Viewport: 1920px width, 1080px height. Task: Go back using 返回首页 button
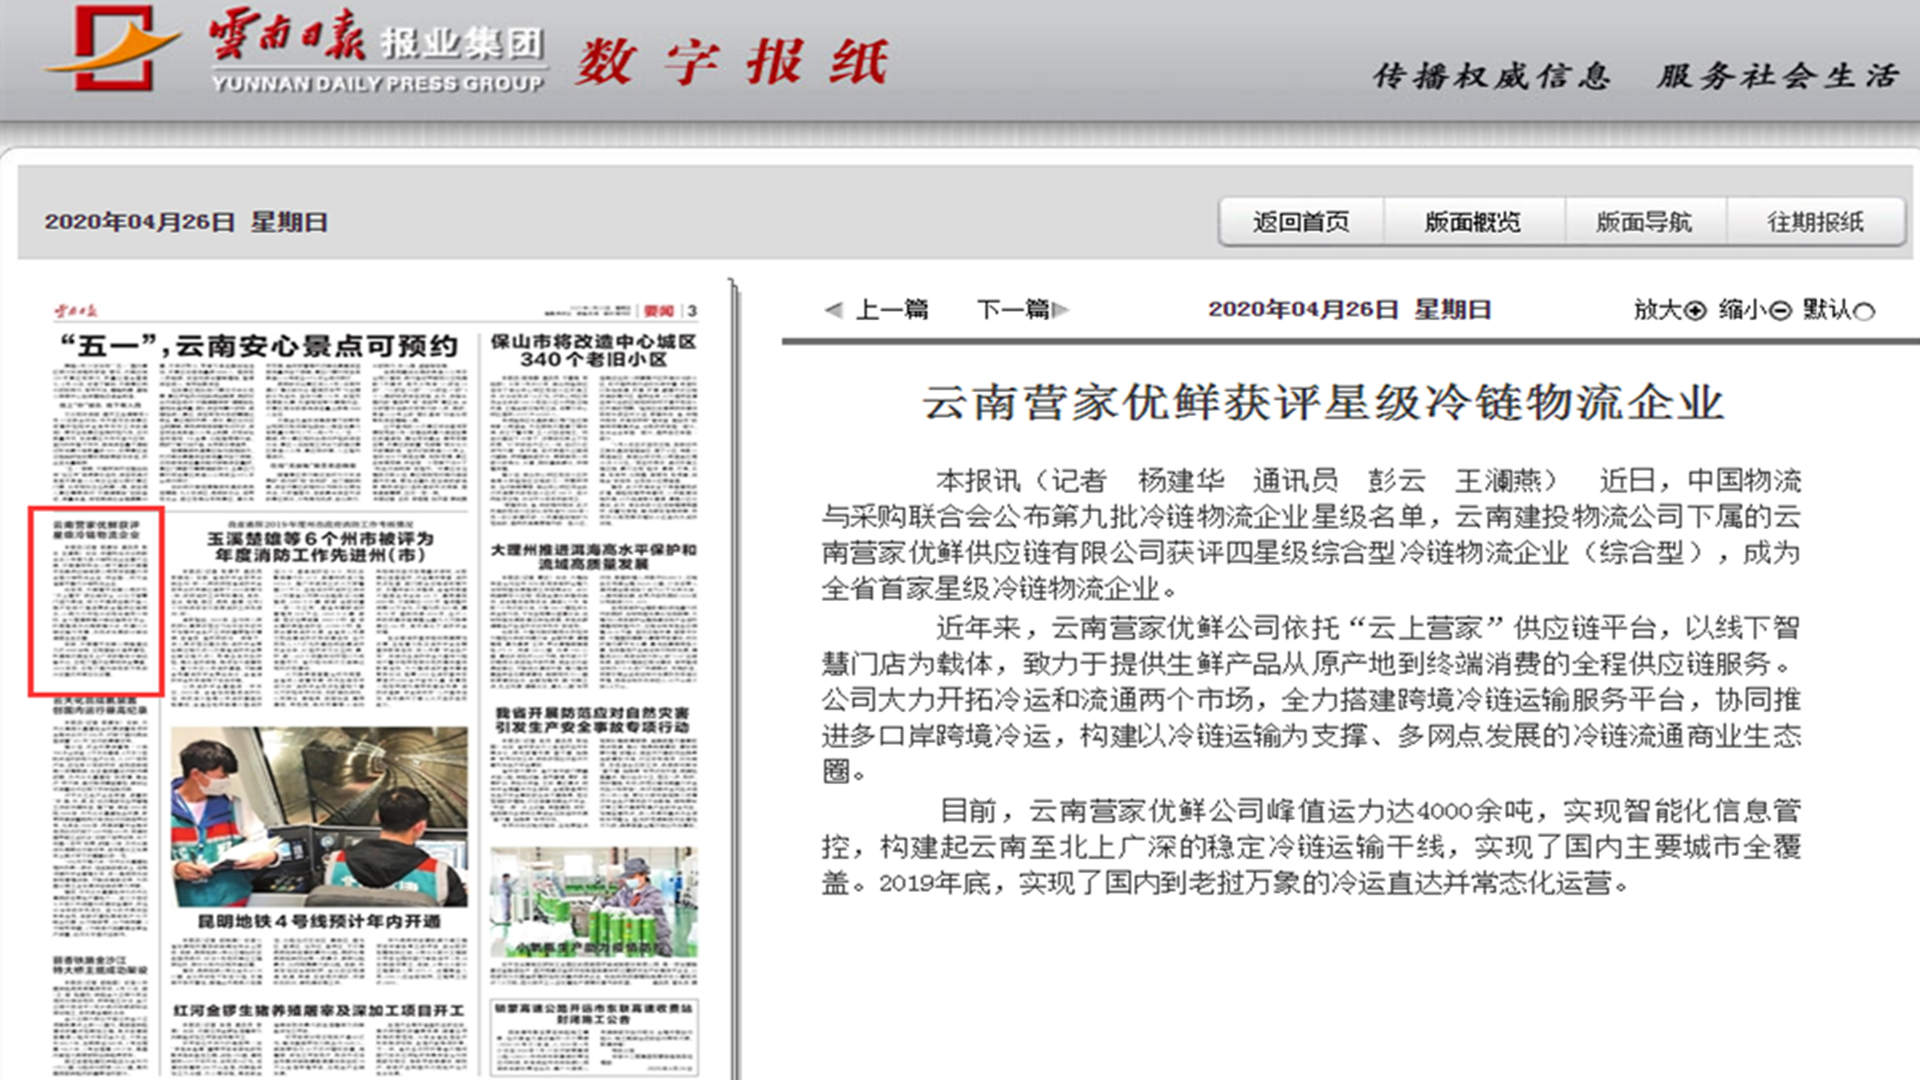pyautogui.click(x=1301, y=222)
